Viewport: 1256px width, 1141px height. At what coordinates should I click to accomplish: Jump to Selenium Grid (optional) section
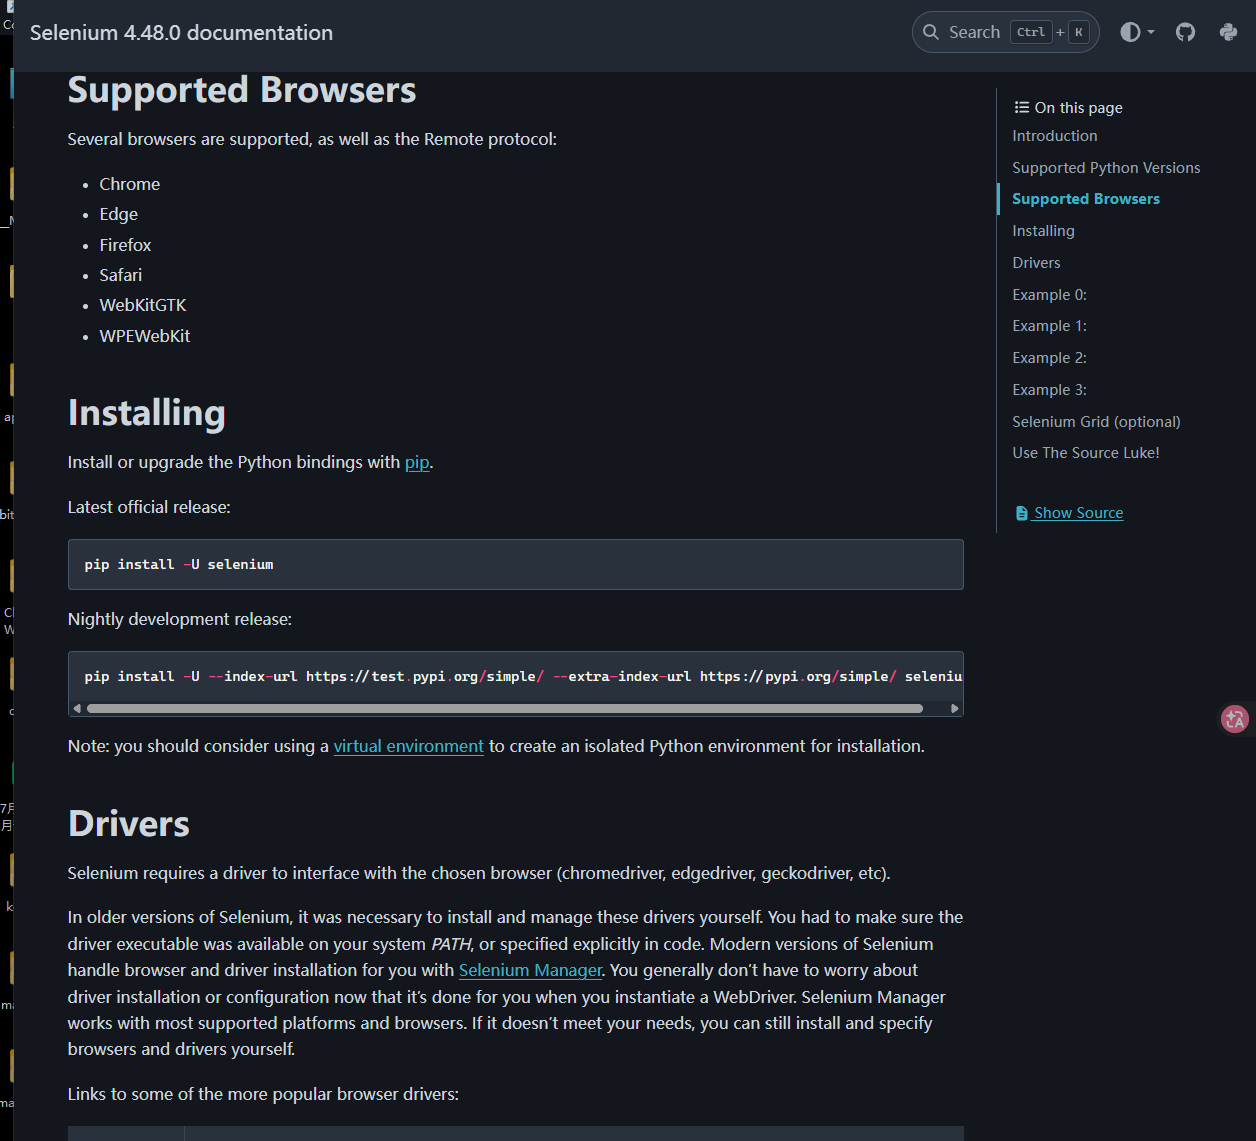click(x=1096, y=422)
